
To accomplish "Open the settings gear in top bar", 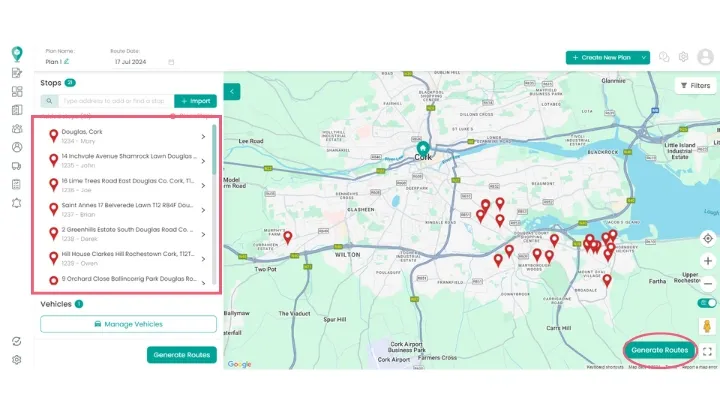I will 684,58.
